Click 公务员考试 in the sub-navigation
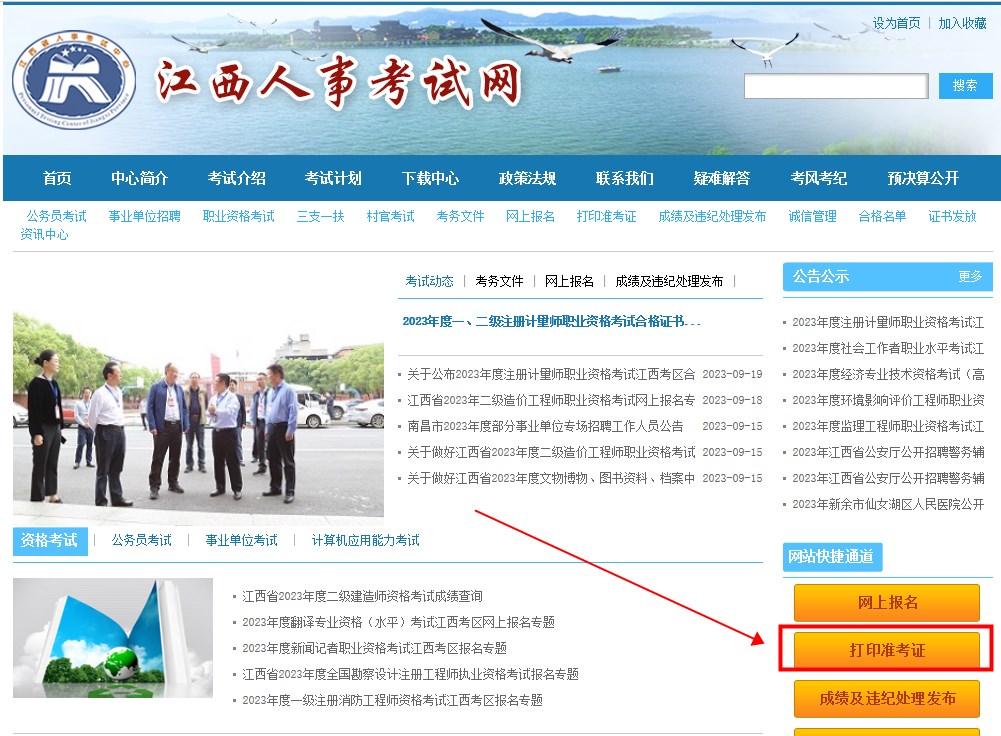1001x736 pixels. click(x=56, y=216)
